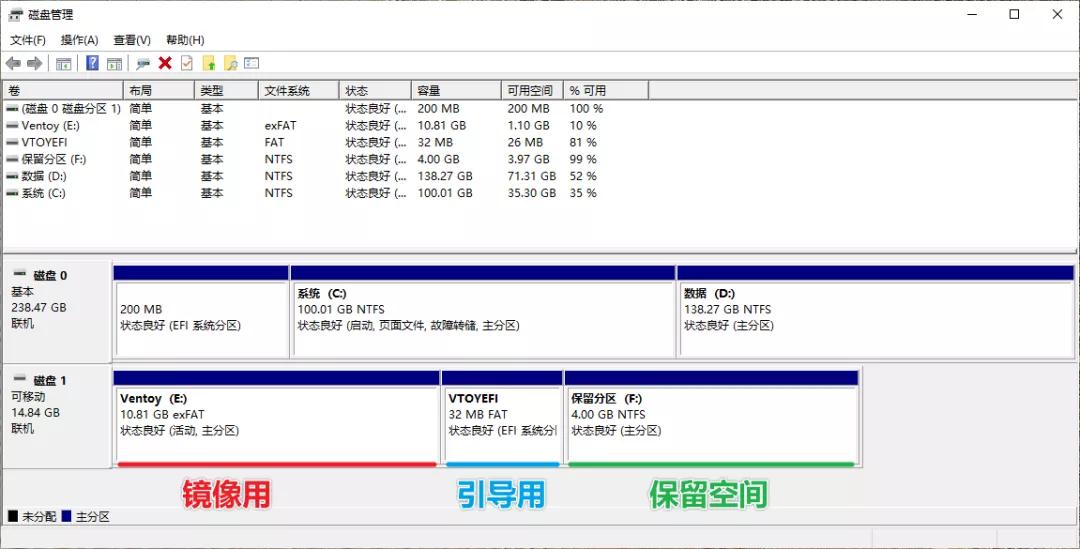Select the 系统 (C:) partition block
Screen dimensions: 1080x549
(x=483, y=312)
